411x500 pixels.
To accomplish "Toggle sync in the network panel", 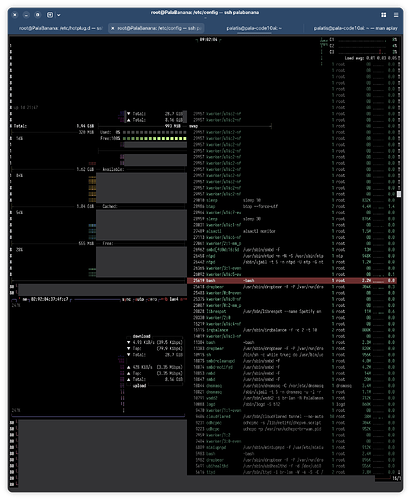I will [126, 299].
